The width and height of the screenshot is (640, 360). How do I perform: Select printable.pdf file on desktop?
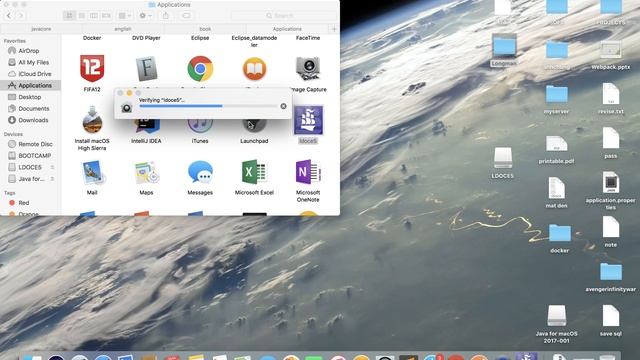[x=556, y=144]
